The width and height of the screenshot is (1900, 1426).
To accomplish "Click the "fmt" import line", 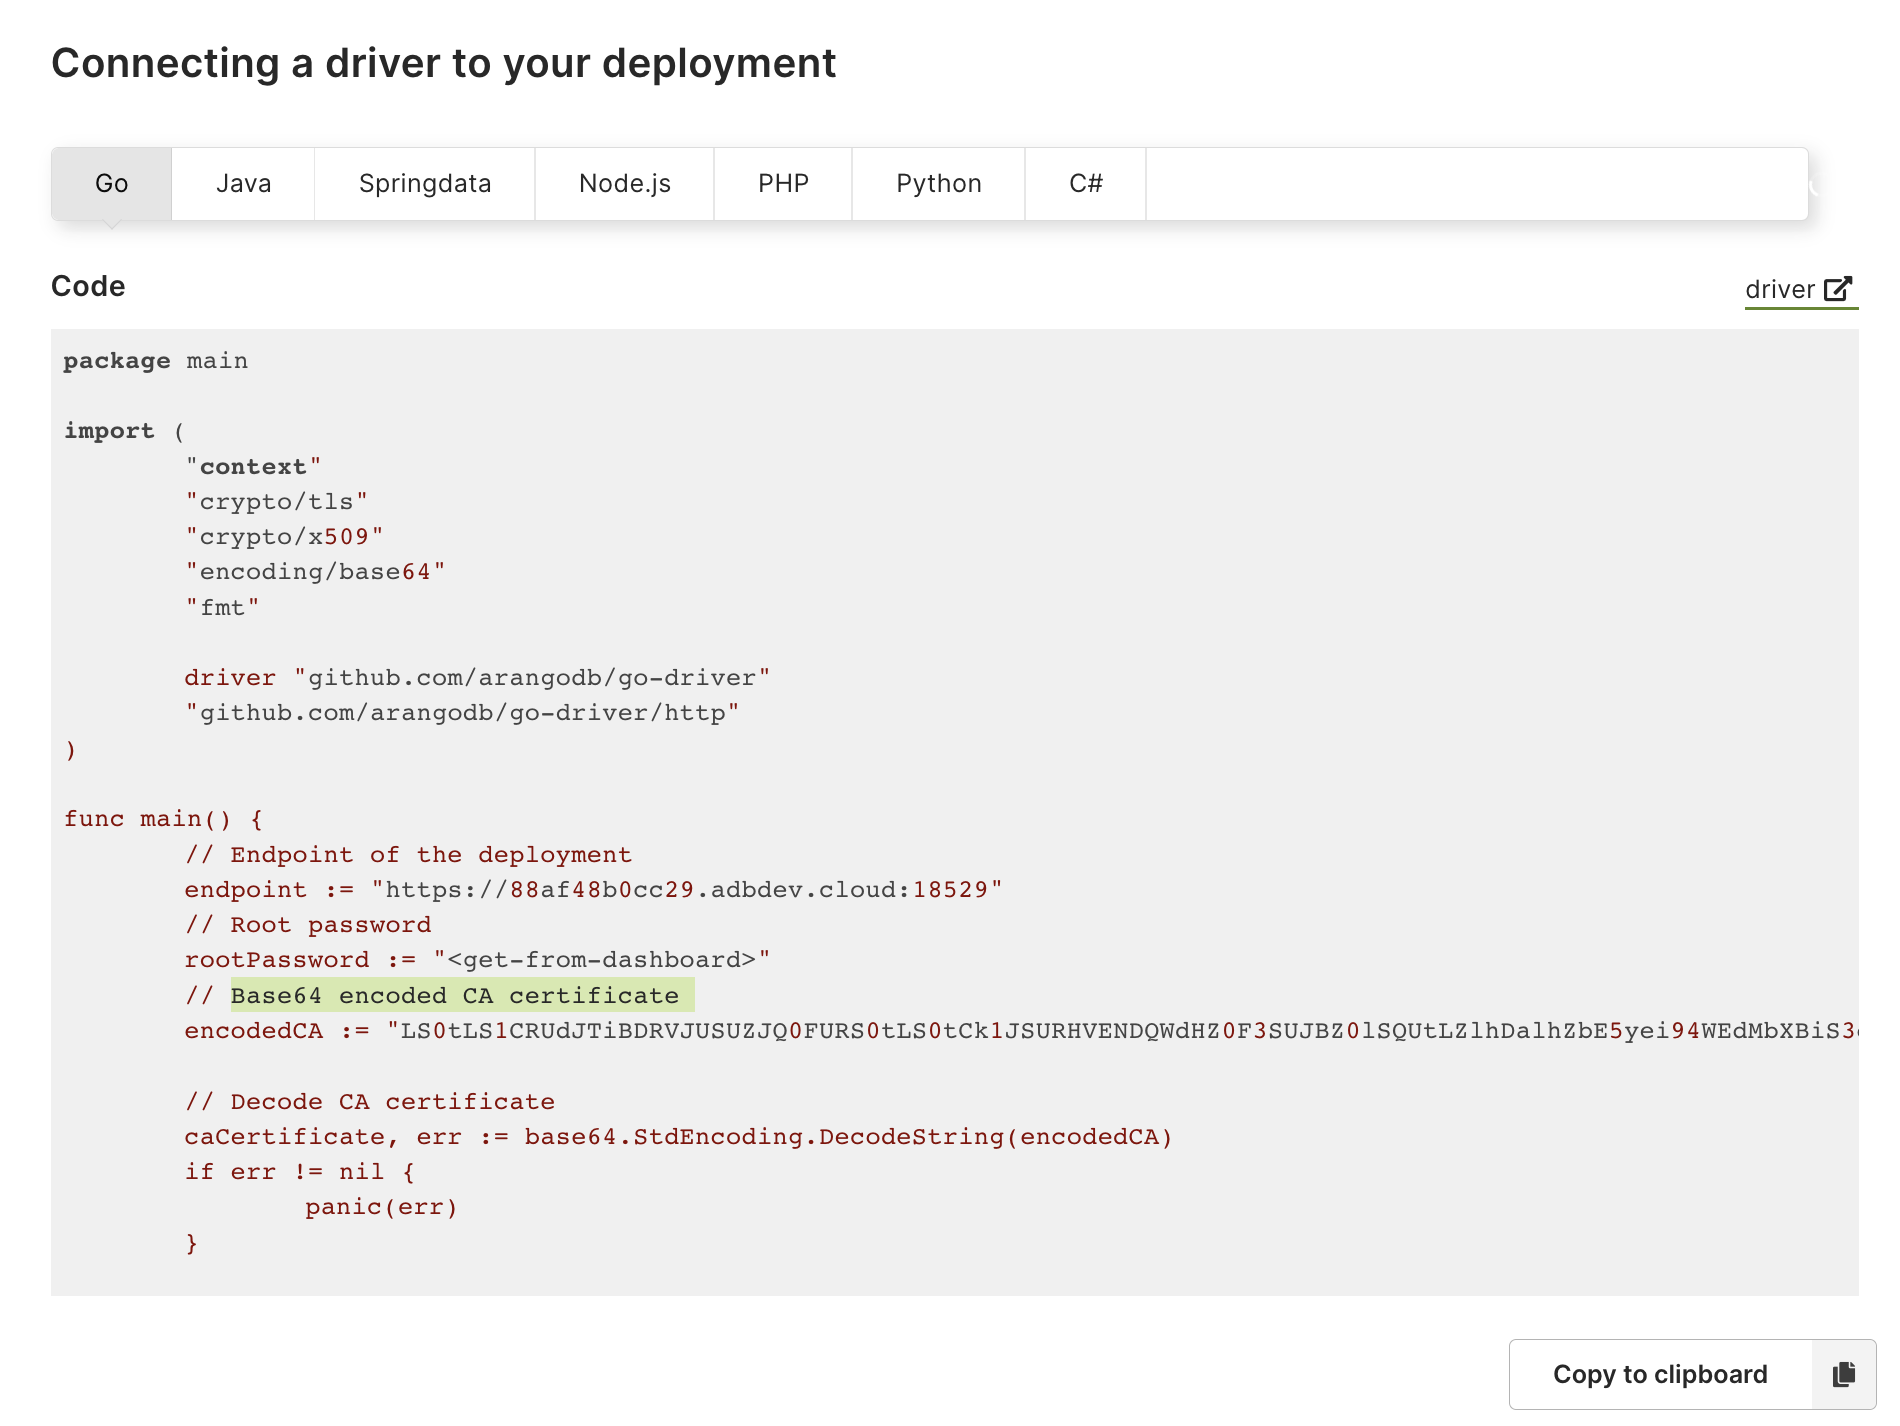I will (222, 607).
